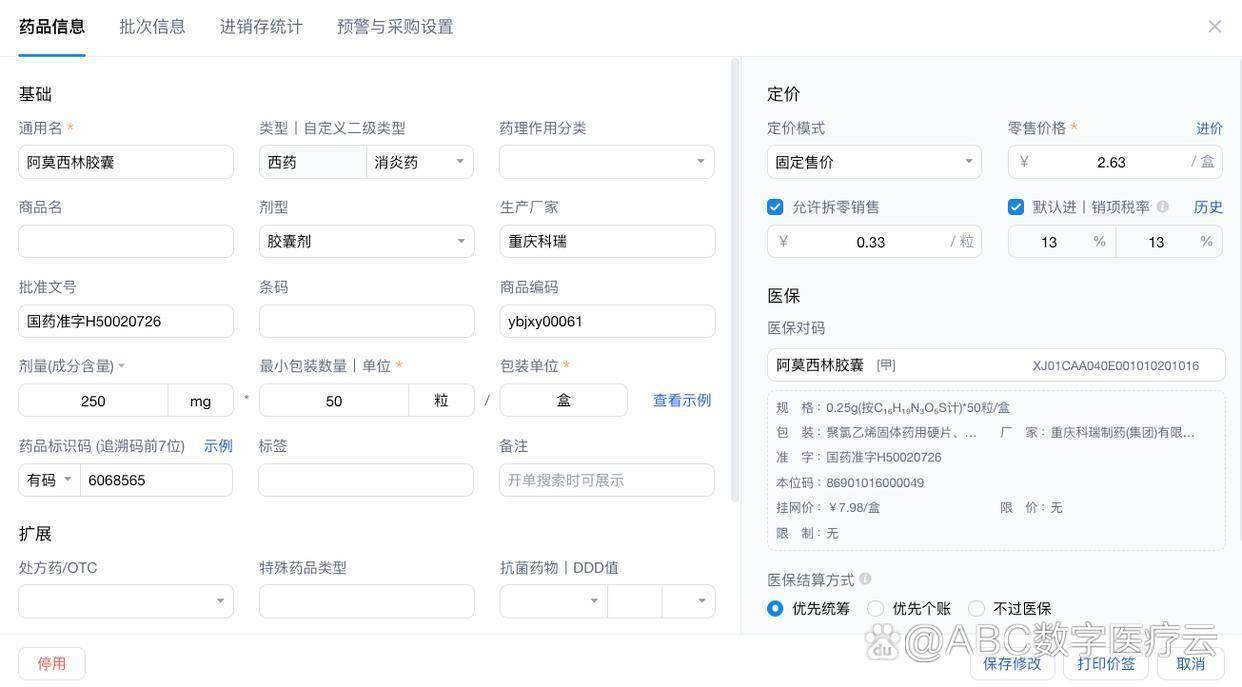Open the 药理作用分类 dropdown
Screen dimensions: 1242x687
(607, 162)
